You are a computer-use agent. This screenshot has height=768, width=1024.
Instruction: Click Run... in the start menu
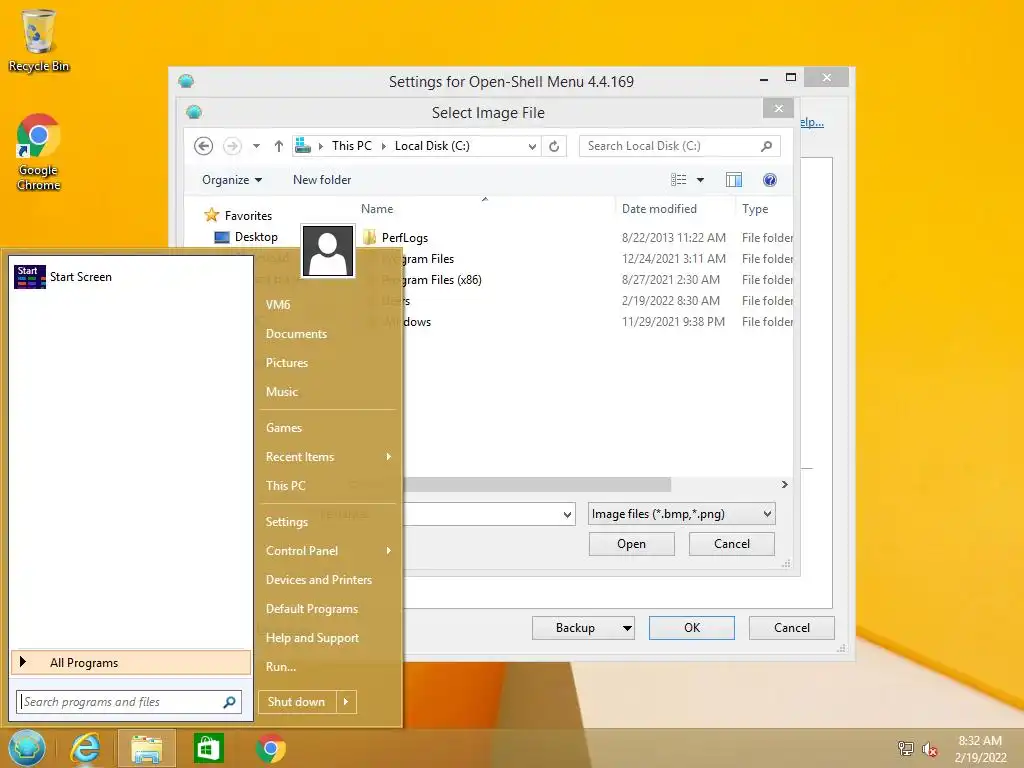(281, 667)
